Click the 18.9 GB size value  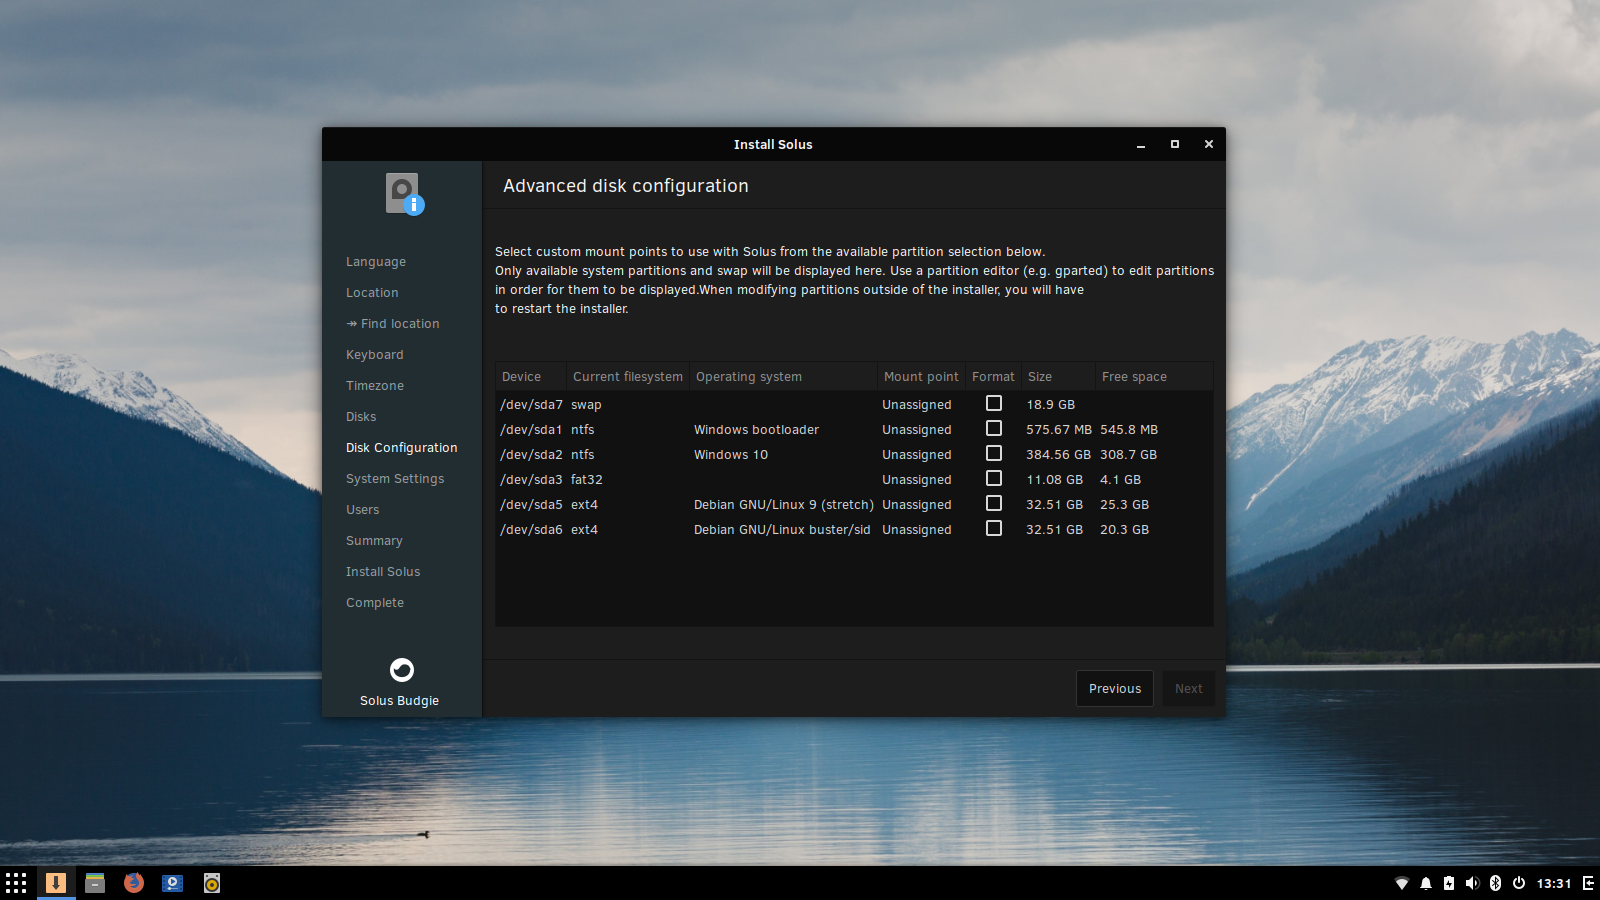pos(1050,405)
